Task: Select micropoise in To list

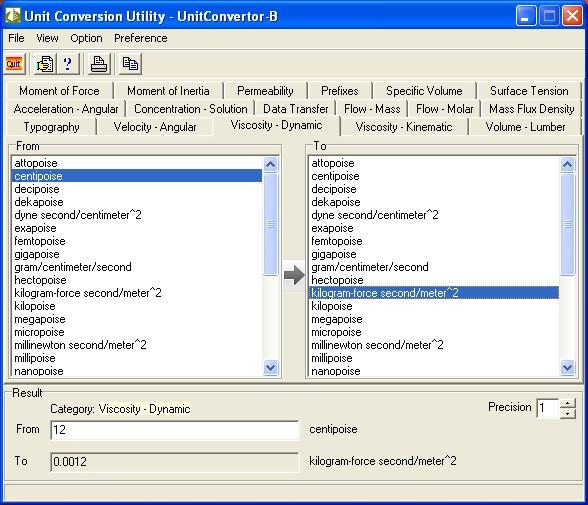Action: pyautogui.click(x=434, y=332)
